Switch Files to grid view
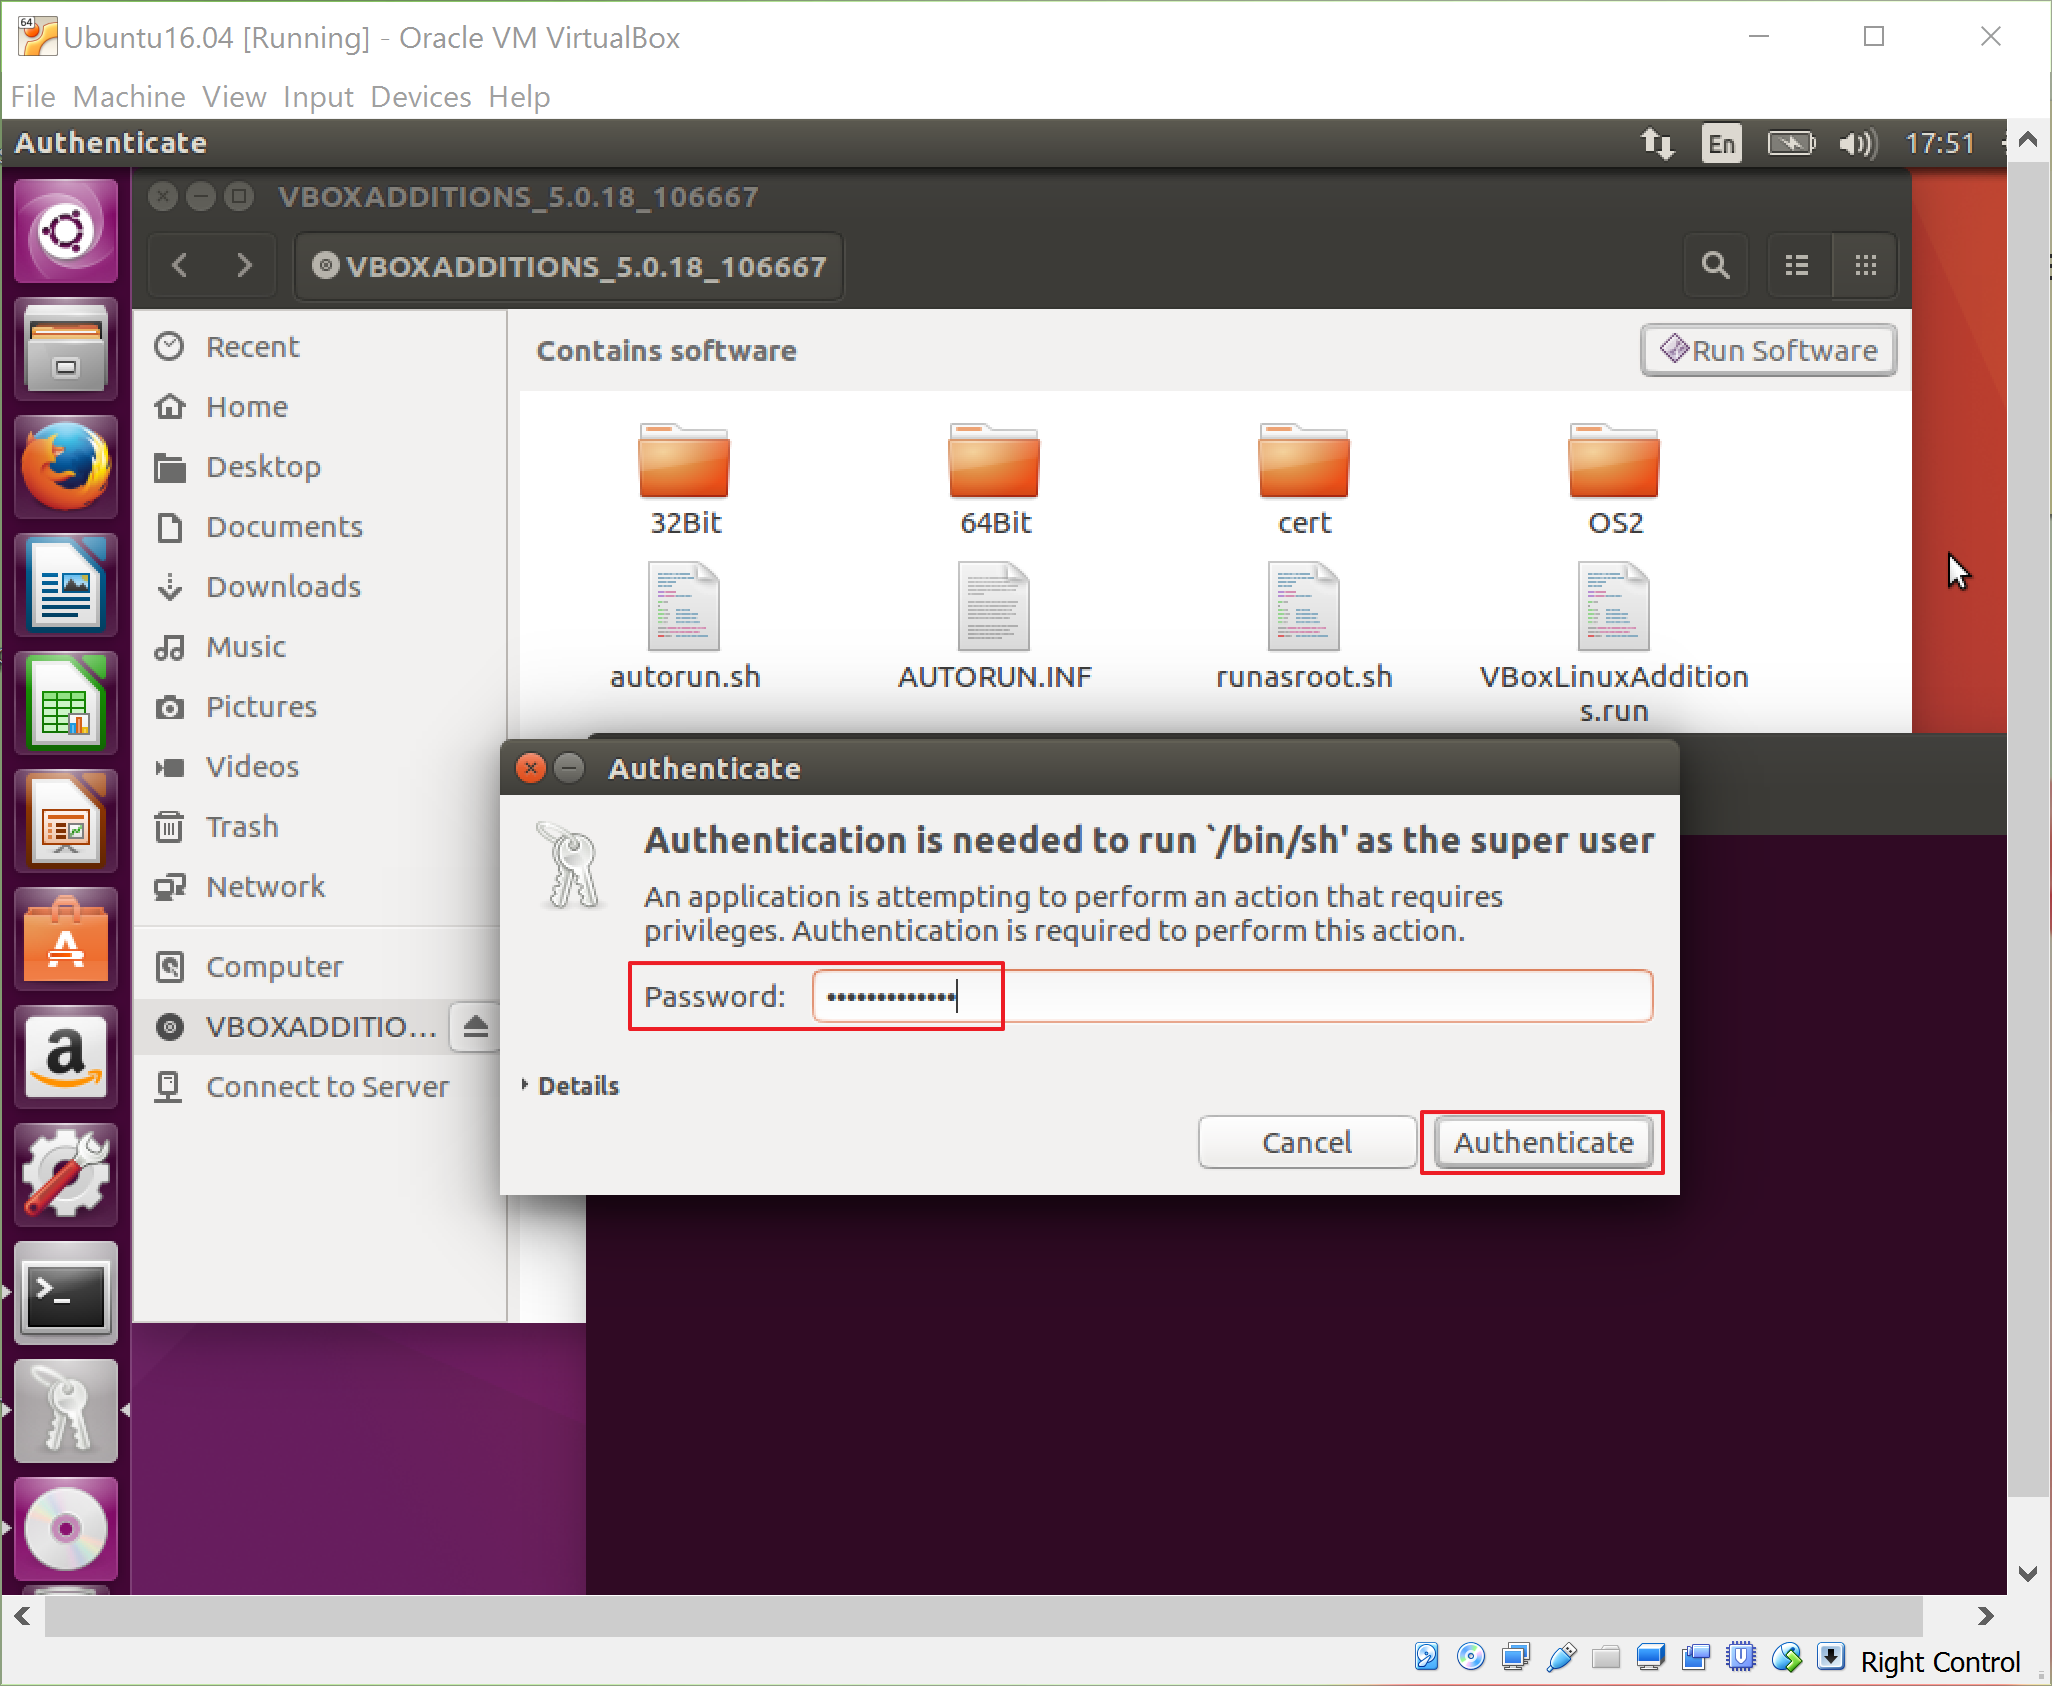Screen dimensions: 2052x1686 click(x=1865, y=266)
